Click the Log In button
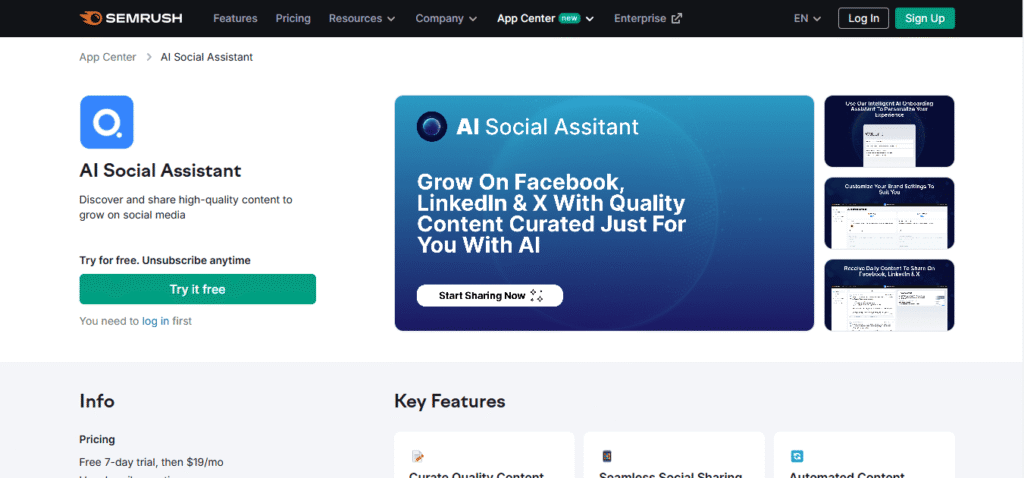This screenshot has width=1024, height=478. [x=863, y=18]
